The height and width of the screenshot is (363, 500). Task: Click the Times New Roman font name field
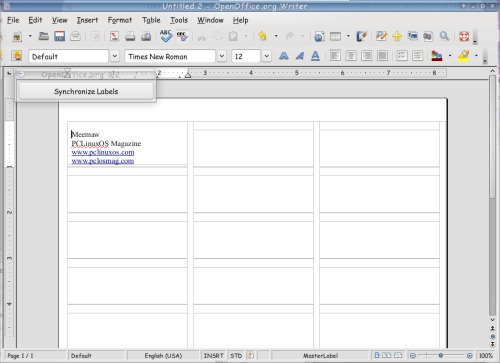tap(170, 56)
